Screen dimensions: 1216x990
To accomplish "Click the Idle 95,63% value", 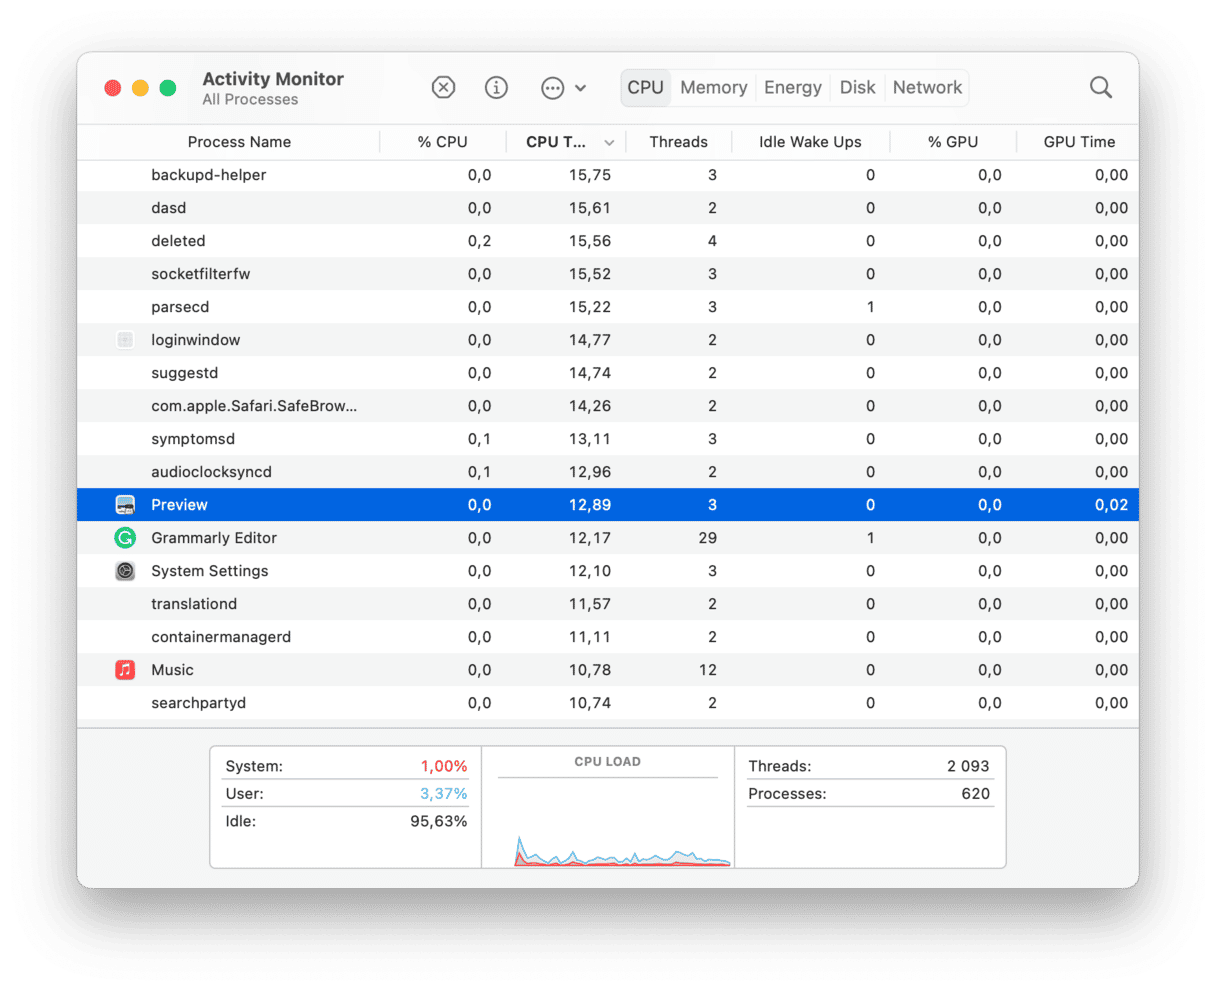I will (x=439, y=821).
